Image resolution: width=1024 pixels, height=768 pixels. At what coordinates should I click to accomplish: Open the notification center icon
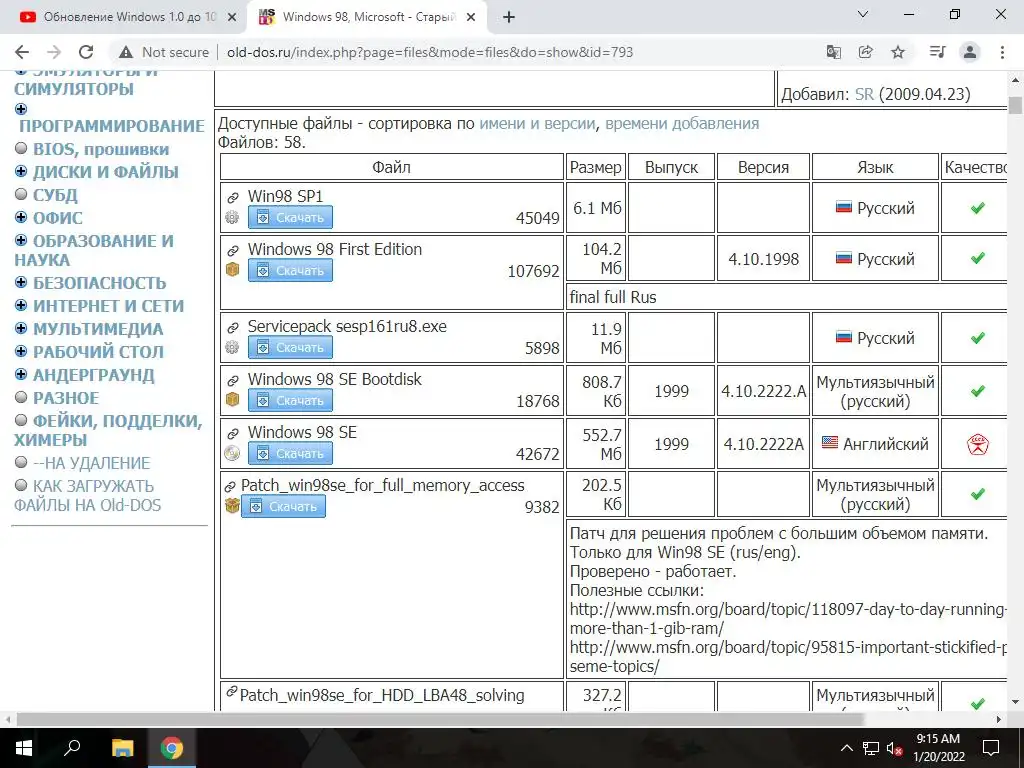point(991,748)
